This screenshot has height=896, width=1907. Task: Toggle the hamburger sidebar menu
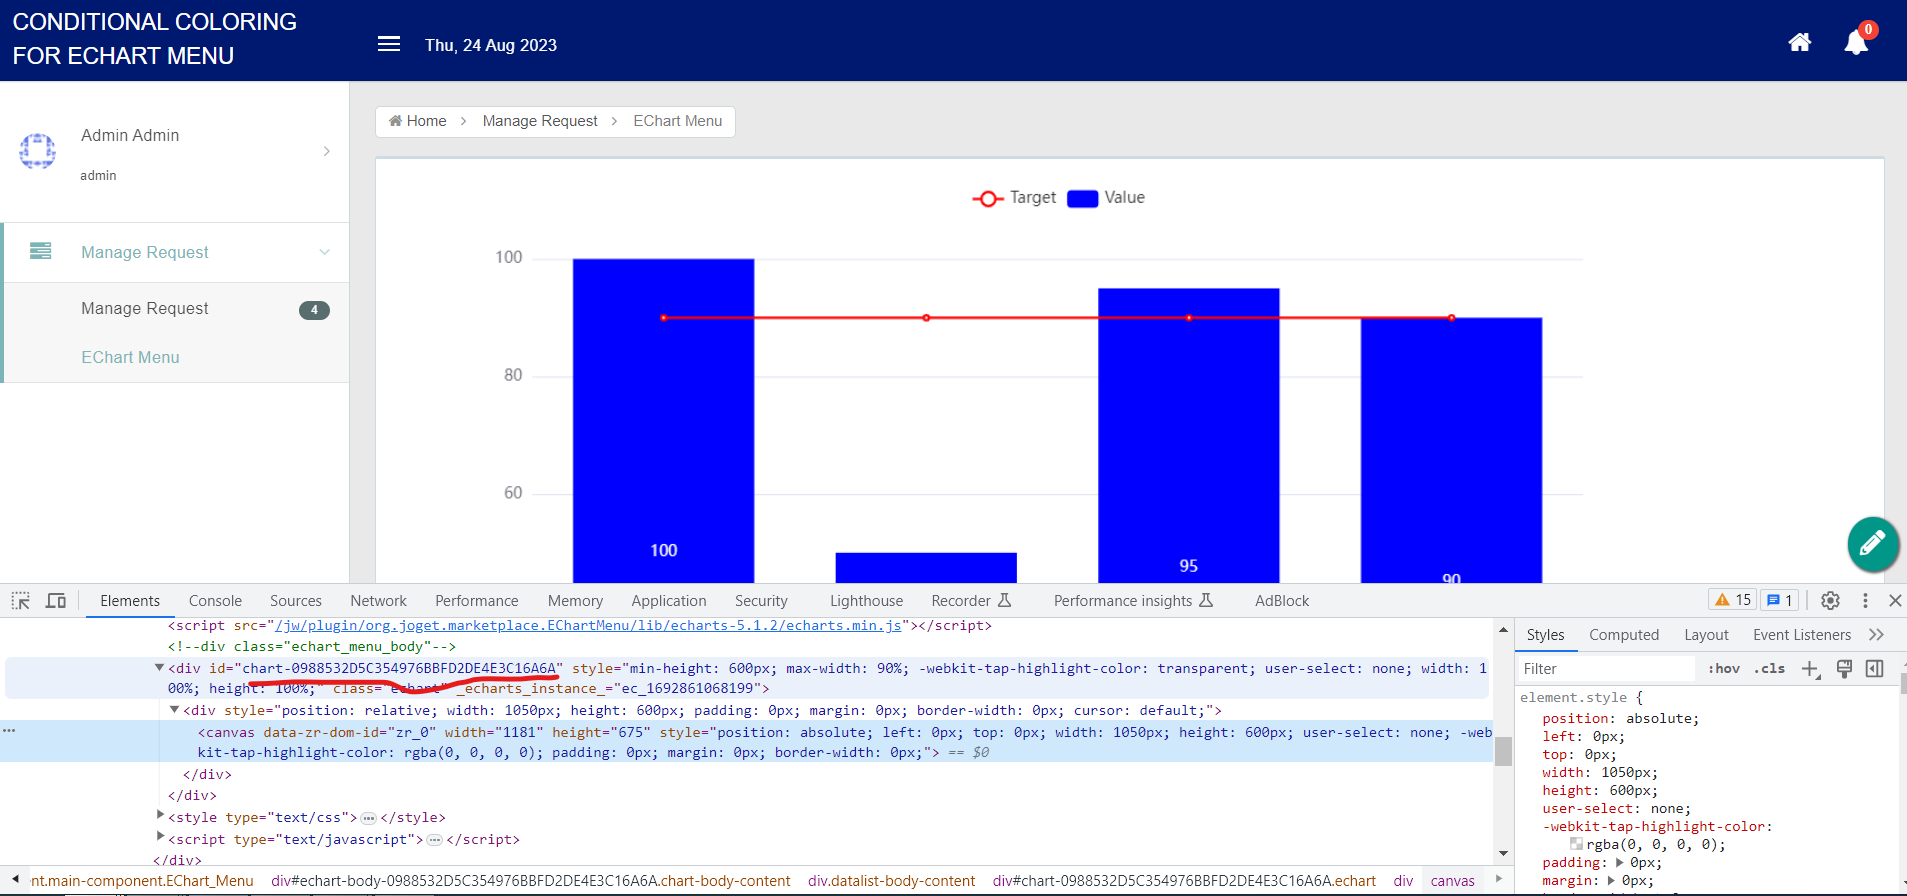pyautogui.click(x=389, y=44)
